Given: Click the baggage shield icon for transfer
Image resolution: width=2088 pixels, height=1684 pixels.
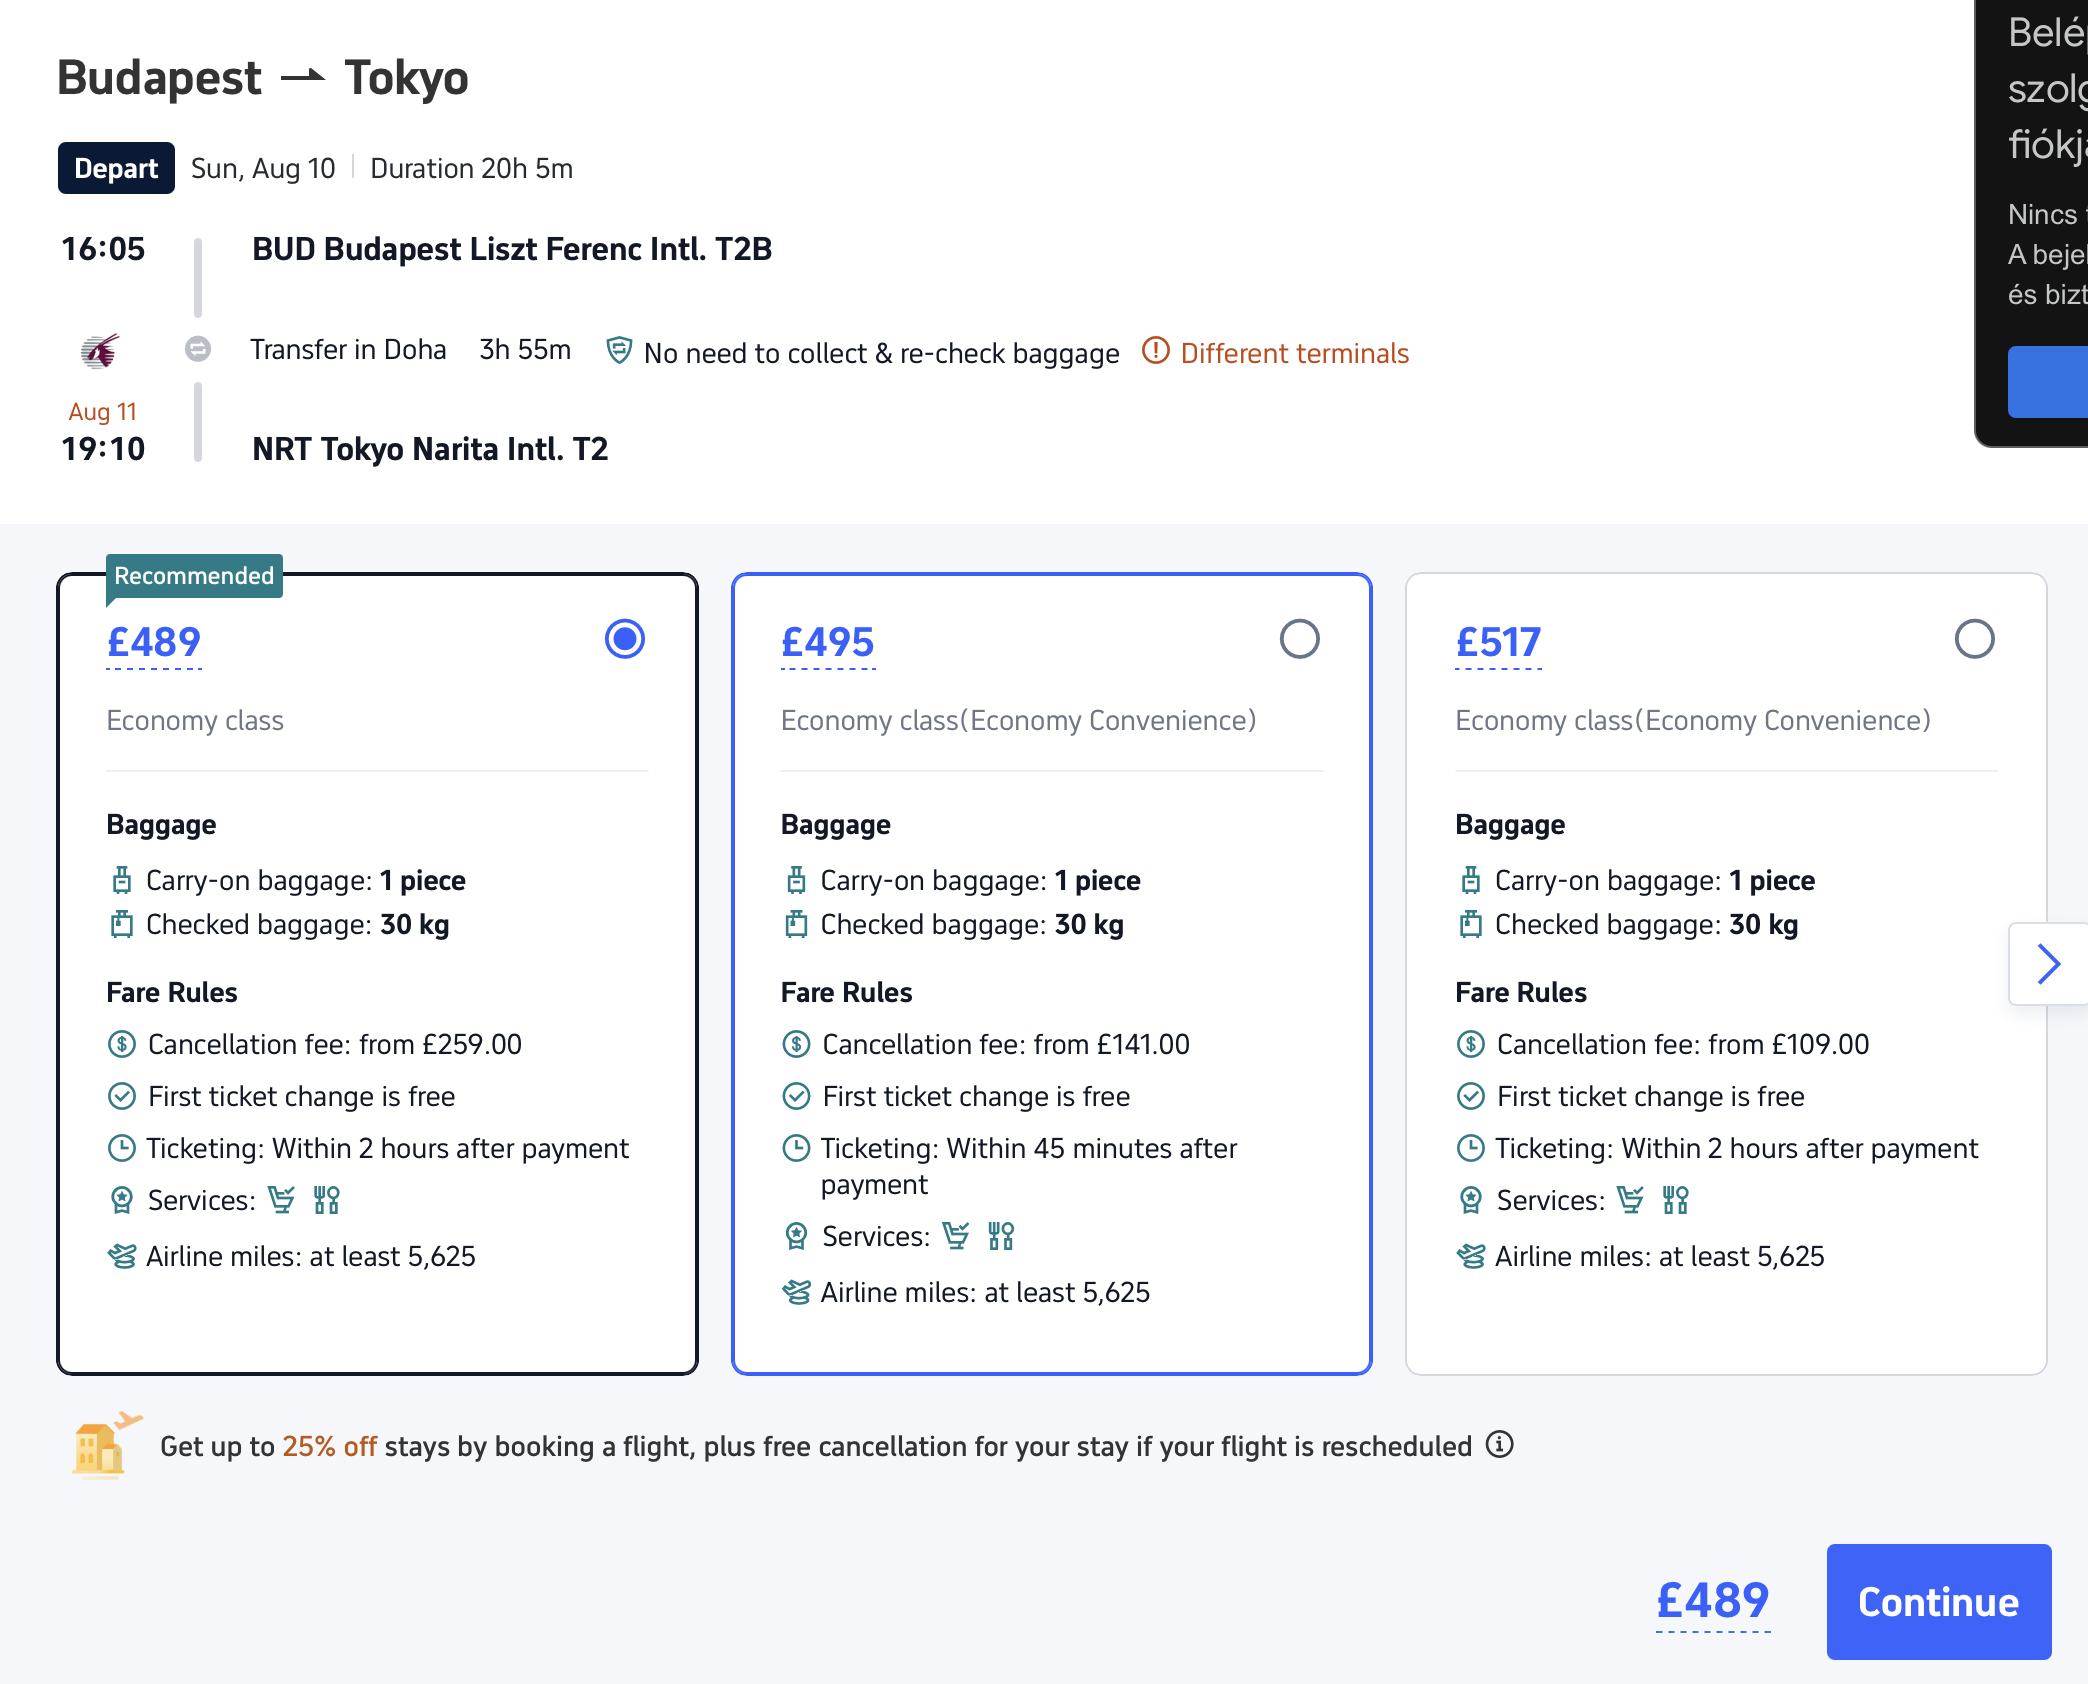Looking at the screenshot, I should (619, 351).
